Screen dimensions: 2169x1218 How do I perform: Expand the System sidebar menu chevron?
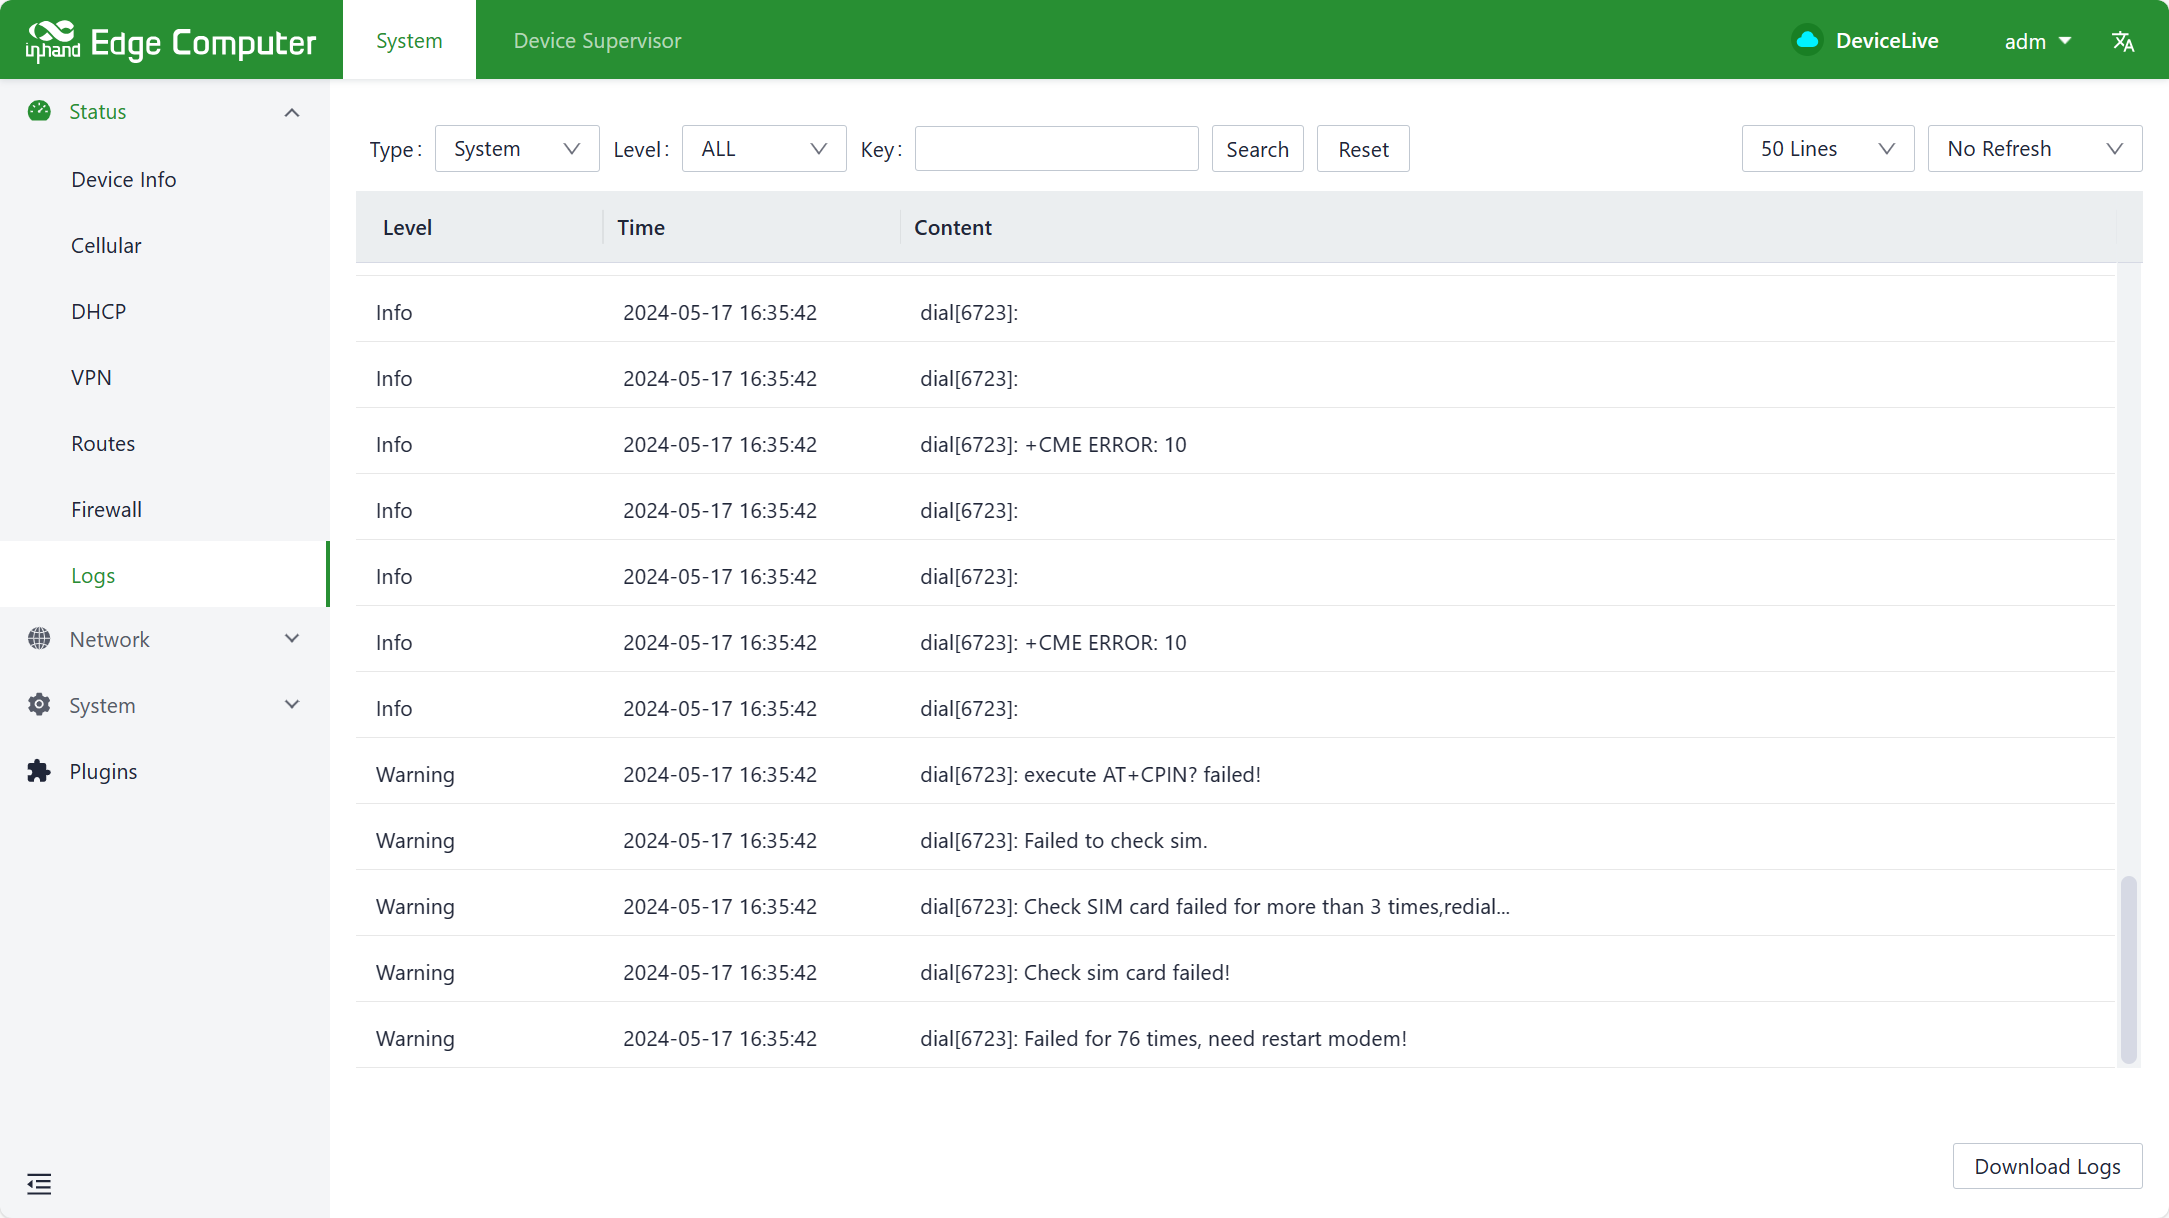pyautogui.click(x=292, y=705)
